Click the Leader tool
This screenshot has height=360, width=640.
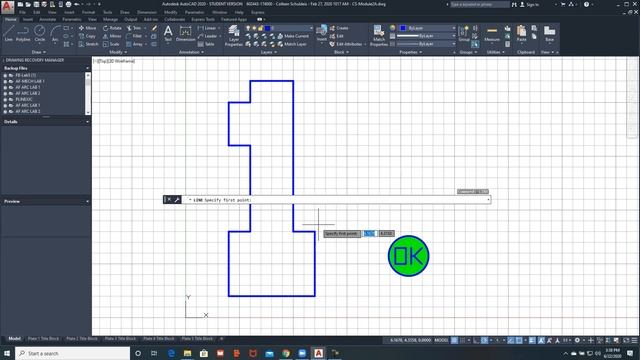tap(208, 36)
